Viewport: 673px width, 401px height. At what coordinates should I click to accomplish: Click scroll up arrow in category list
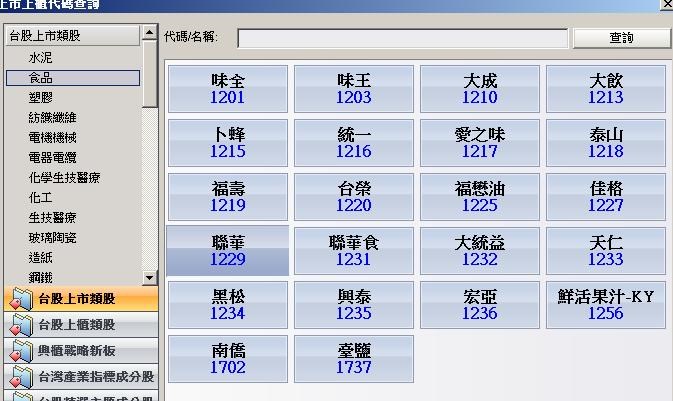coord(149,32)
